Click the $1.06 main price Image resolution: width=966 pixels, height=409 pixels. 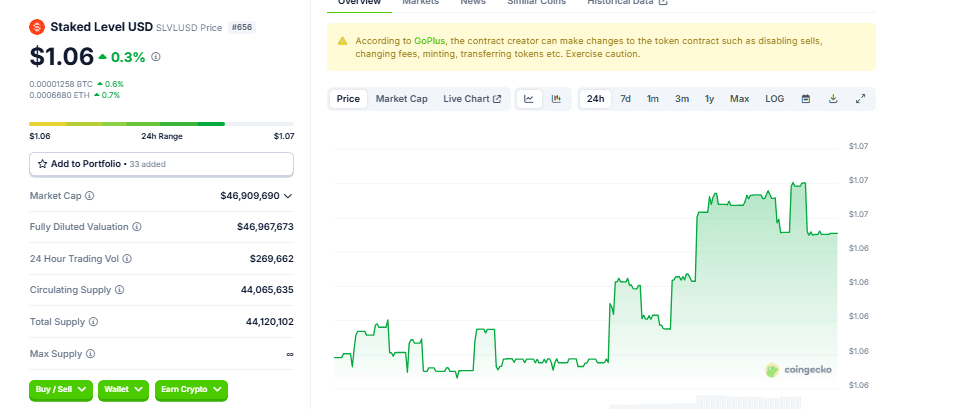(62, 56)
